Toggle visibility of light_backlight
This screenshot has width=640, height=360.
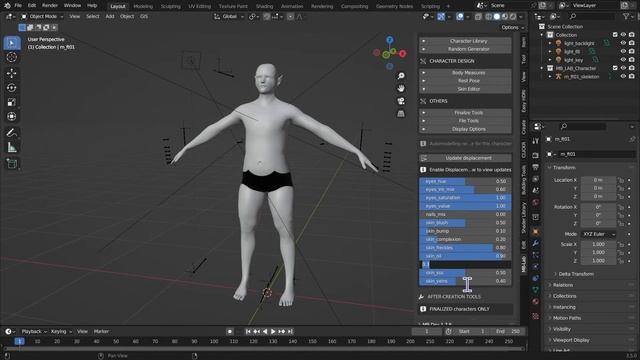[623, 43]
